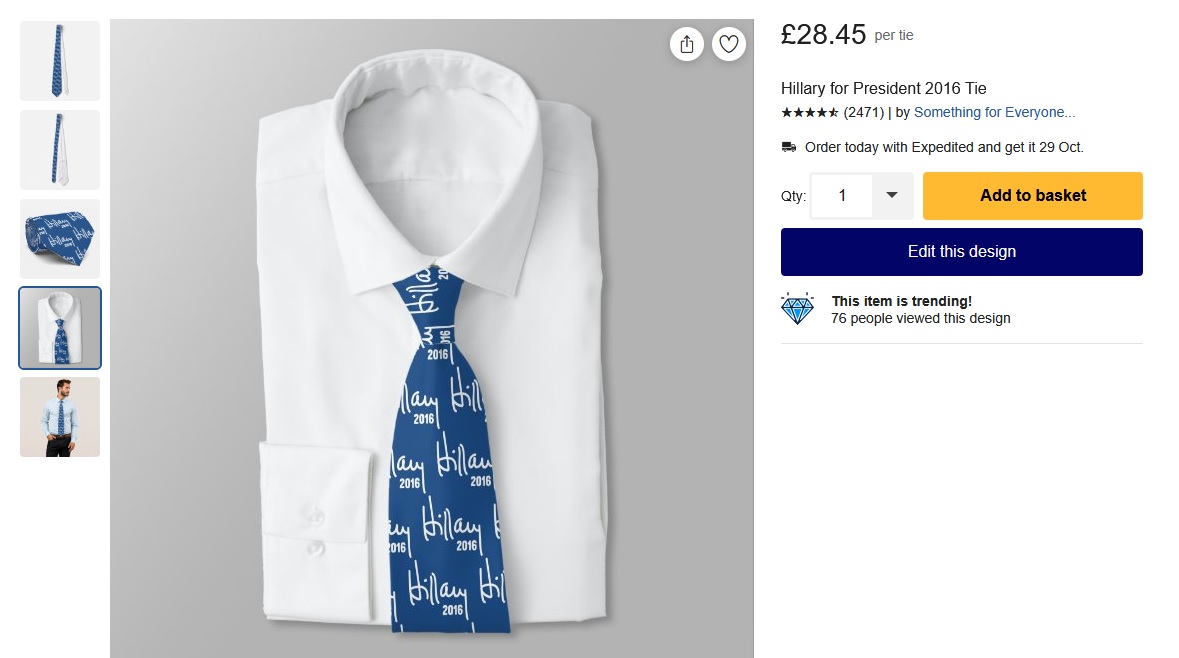Screen dimensions: 1179x658
Task: Click the delivery truck icon
Action: (789, 147)
